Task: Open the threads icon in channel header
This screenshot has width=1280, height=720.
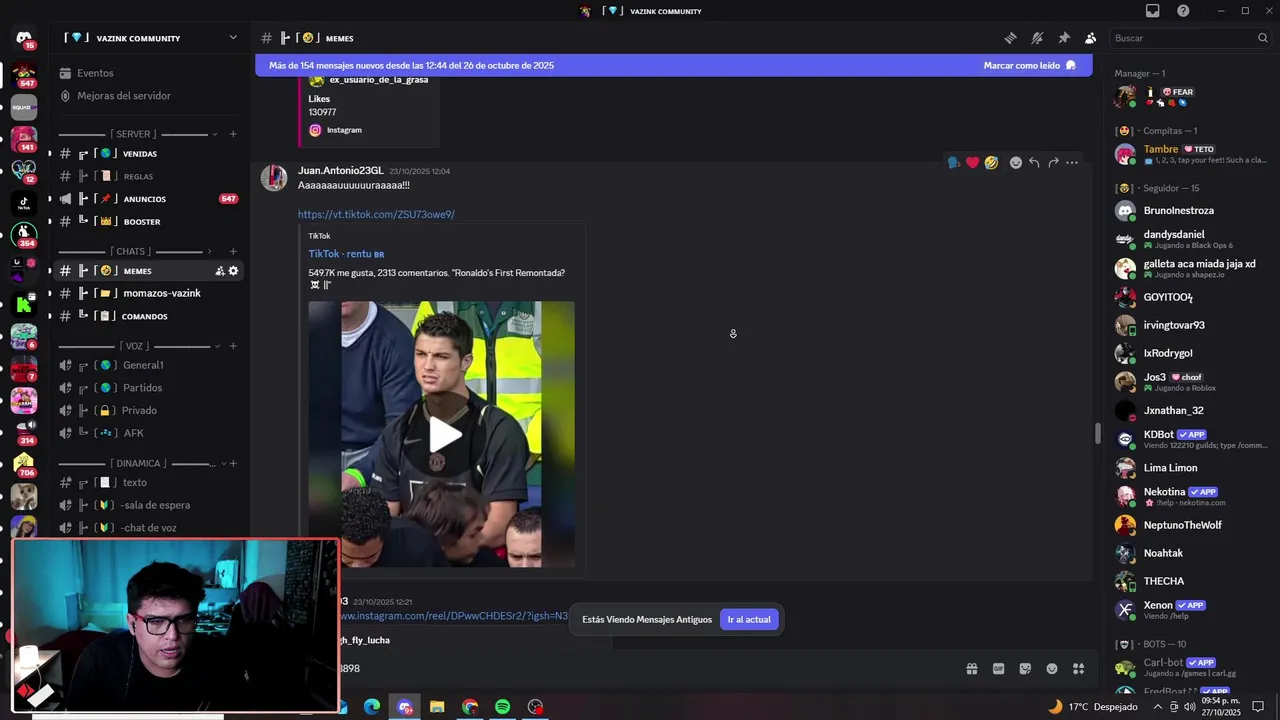Action: point(1010,38)
